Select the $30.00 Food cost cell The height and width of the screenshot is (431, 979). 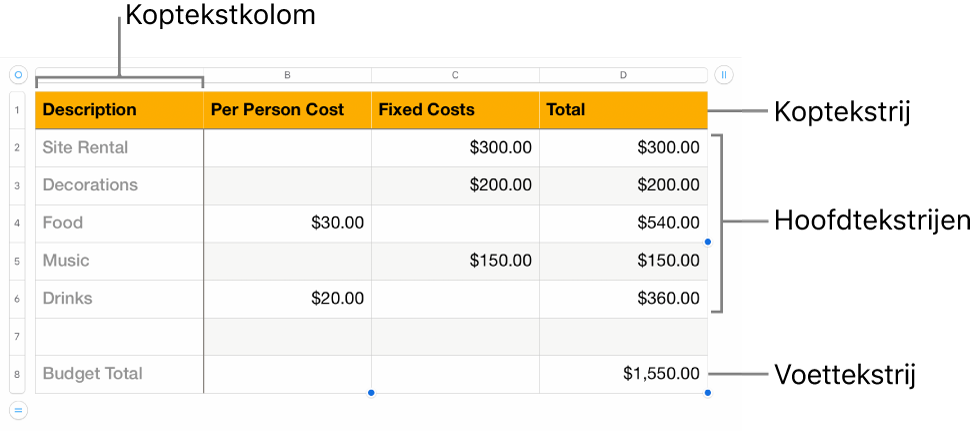pos(287,223)
